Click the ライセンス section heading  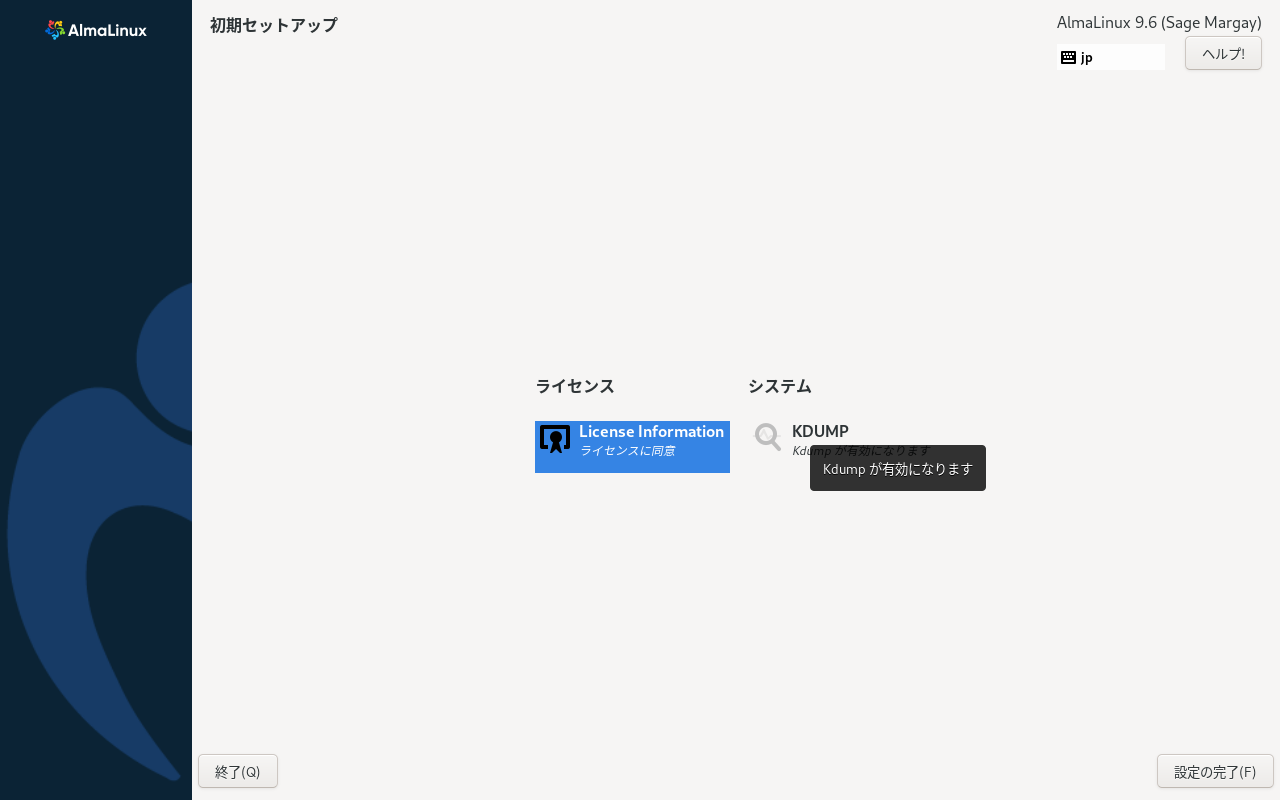point(575,386)
